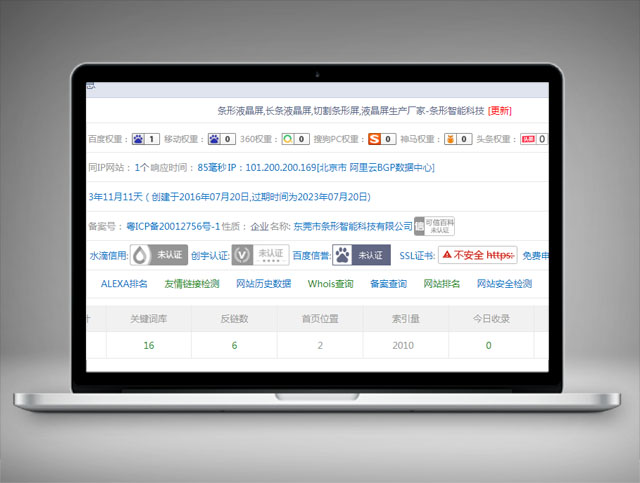Click the Sogou PC weight S icon
Screen dimensions: 640x483
[x=374, y=139]
